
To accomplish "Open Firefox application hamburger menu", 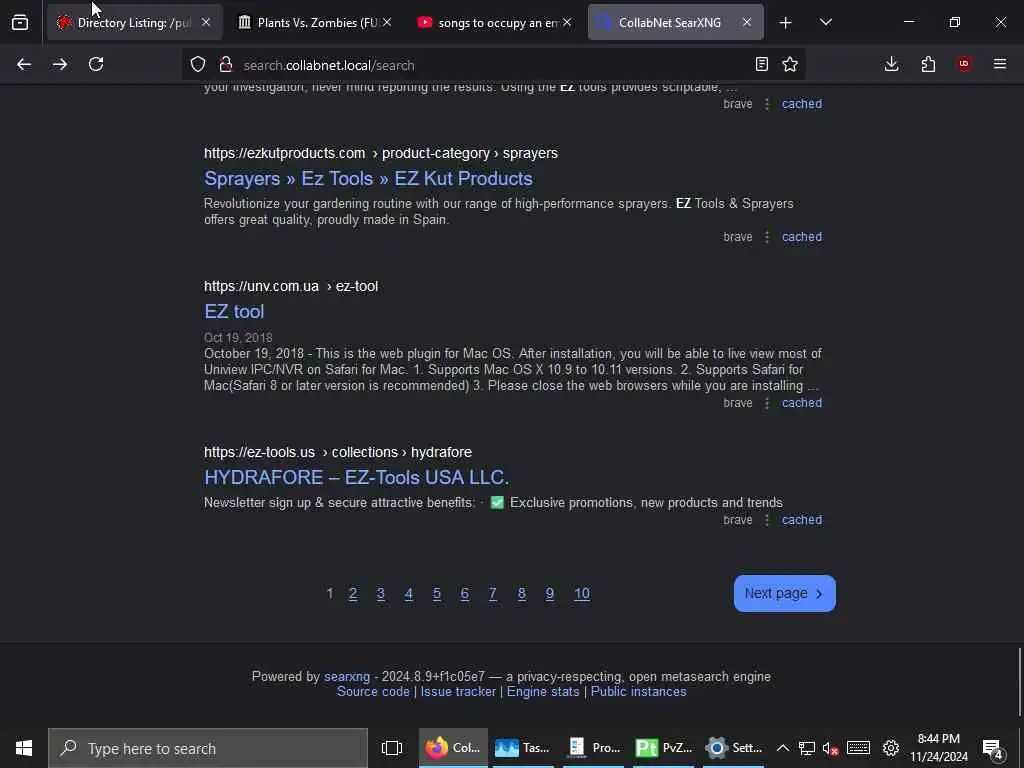I will (x=1000, y=64).
